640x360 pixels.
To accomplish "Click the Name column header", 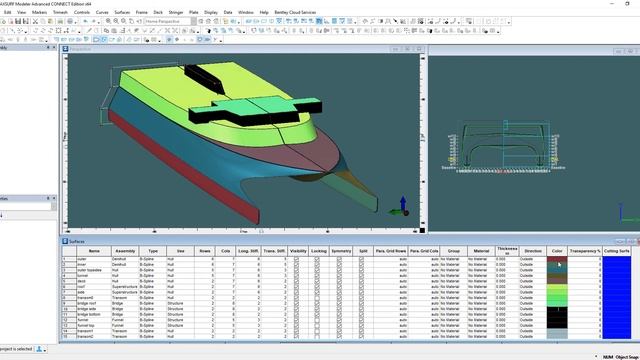I will tap(94, 251).
